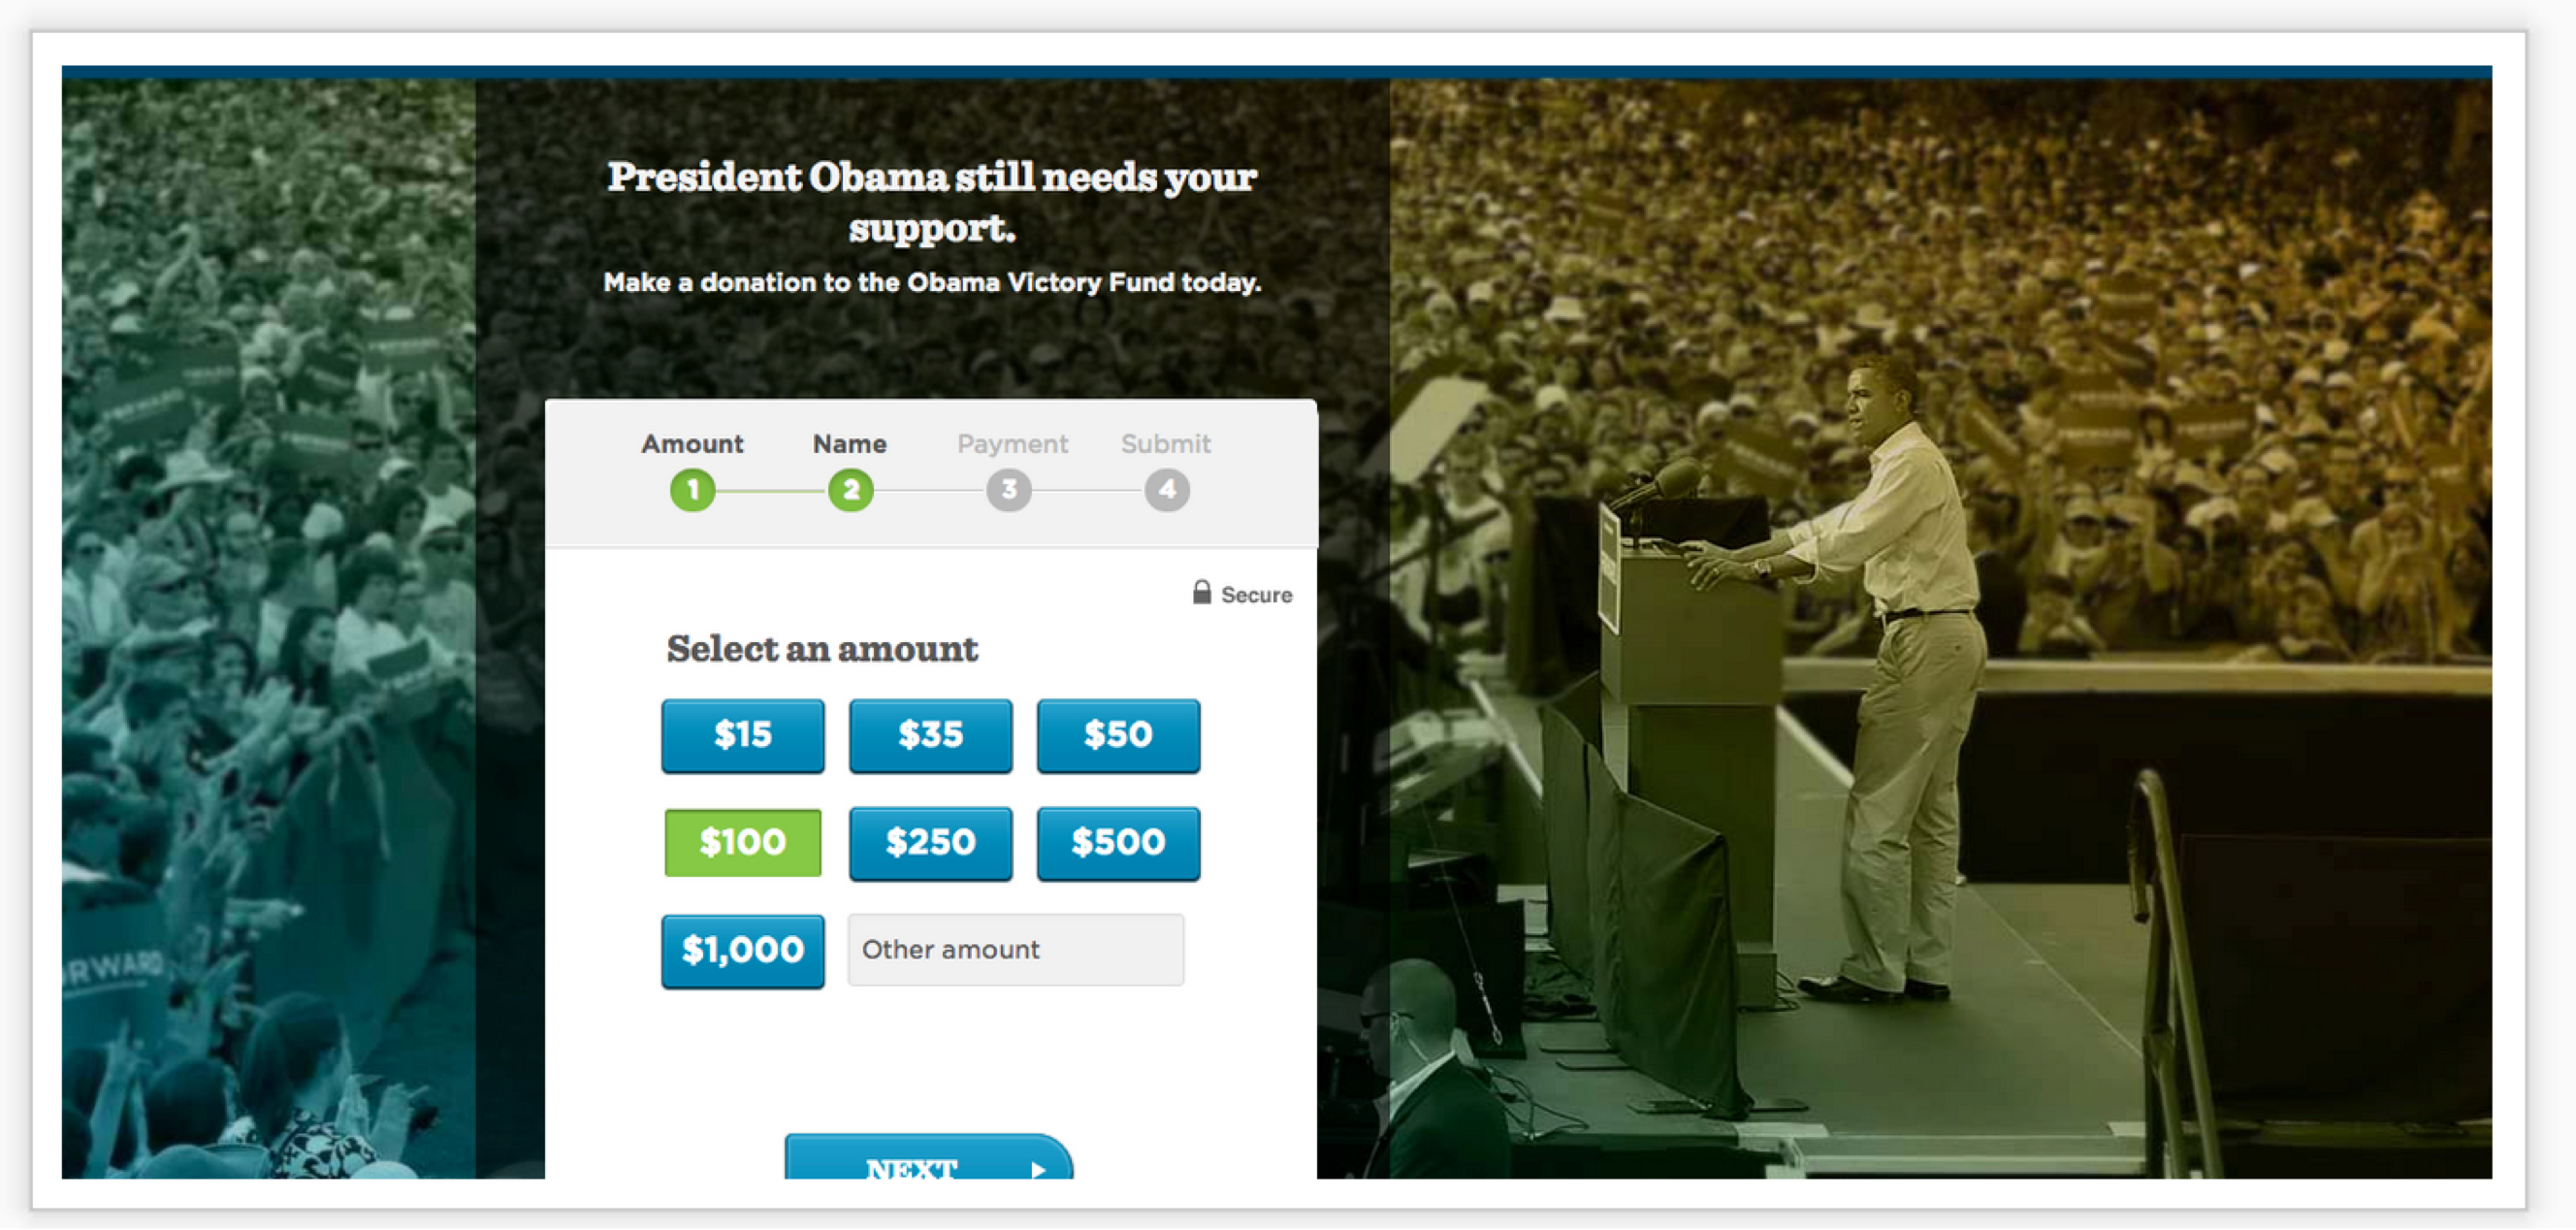This screenshot has height=1230, width=2576.
Task: Click the step 4 circle icon
Action: click(x=1167, y=490)
